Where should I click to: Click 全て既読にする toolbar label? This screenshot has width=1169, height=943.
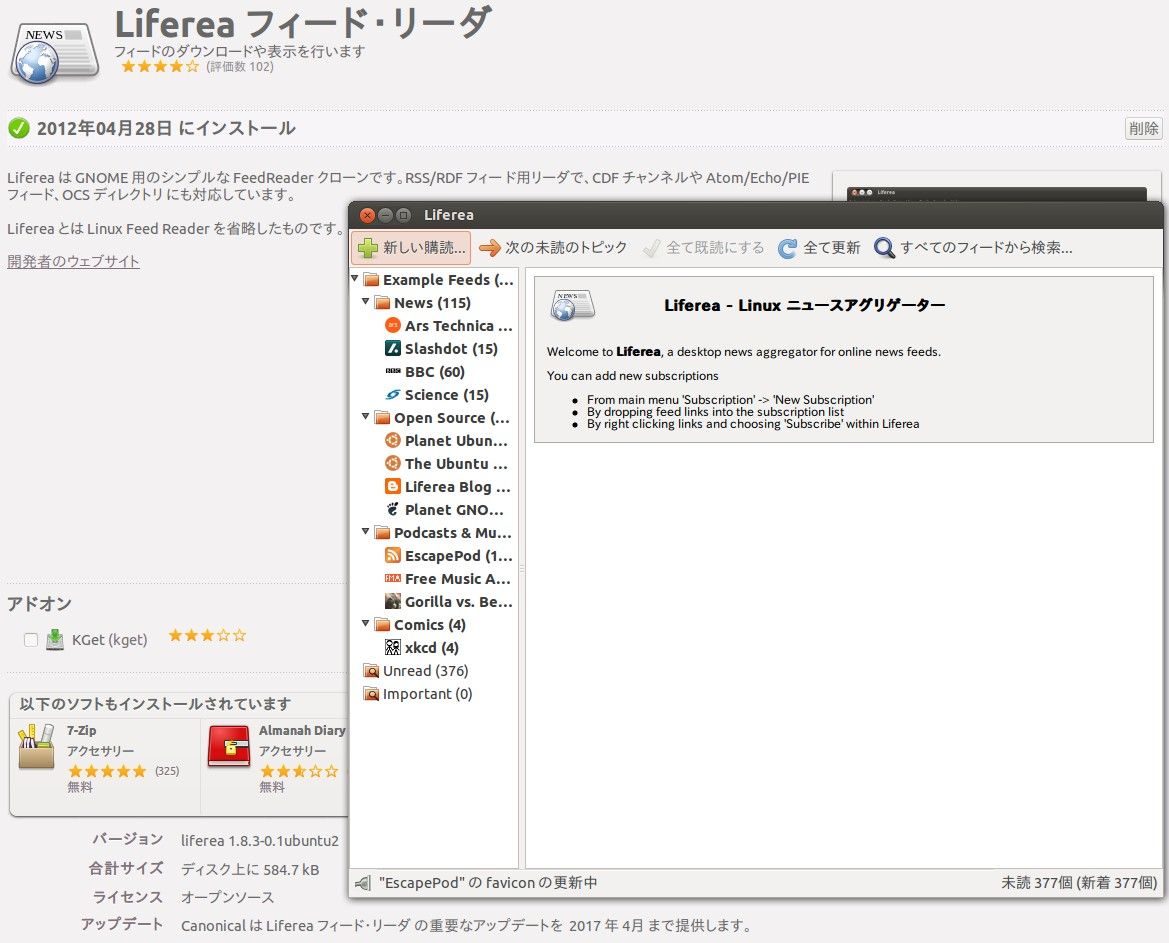[x=715, y=247]
